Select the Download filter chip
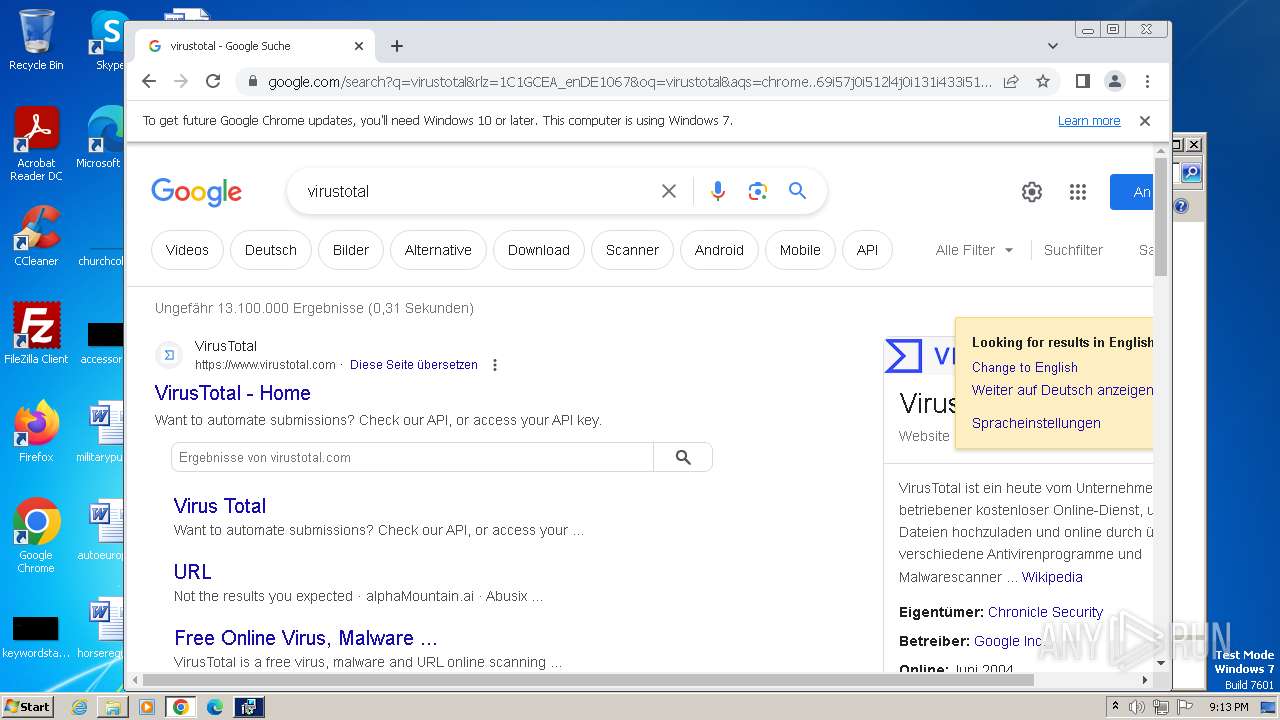 pyautogui.click(x=539, y=250)
